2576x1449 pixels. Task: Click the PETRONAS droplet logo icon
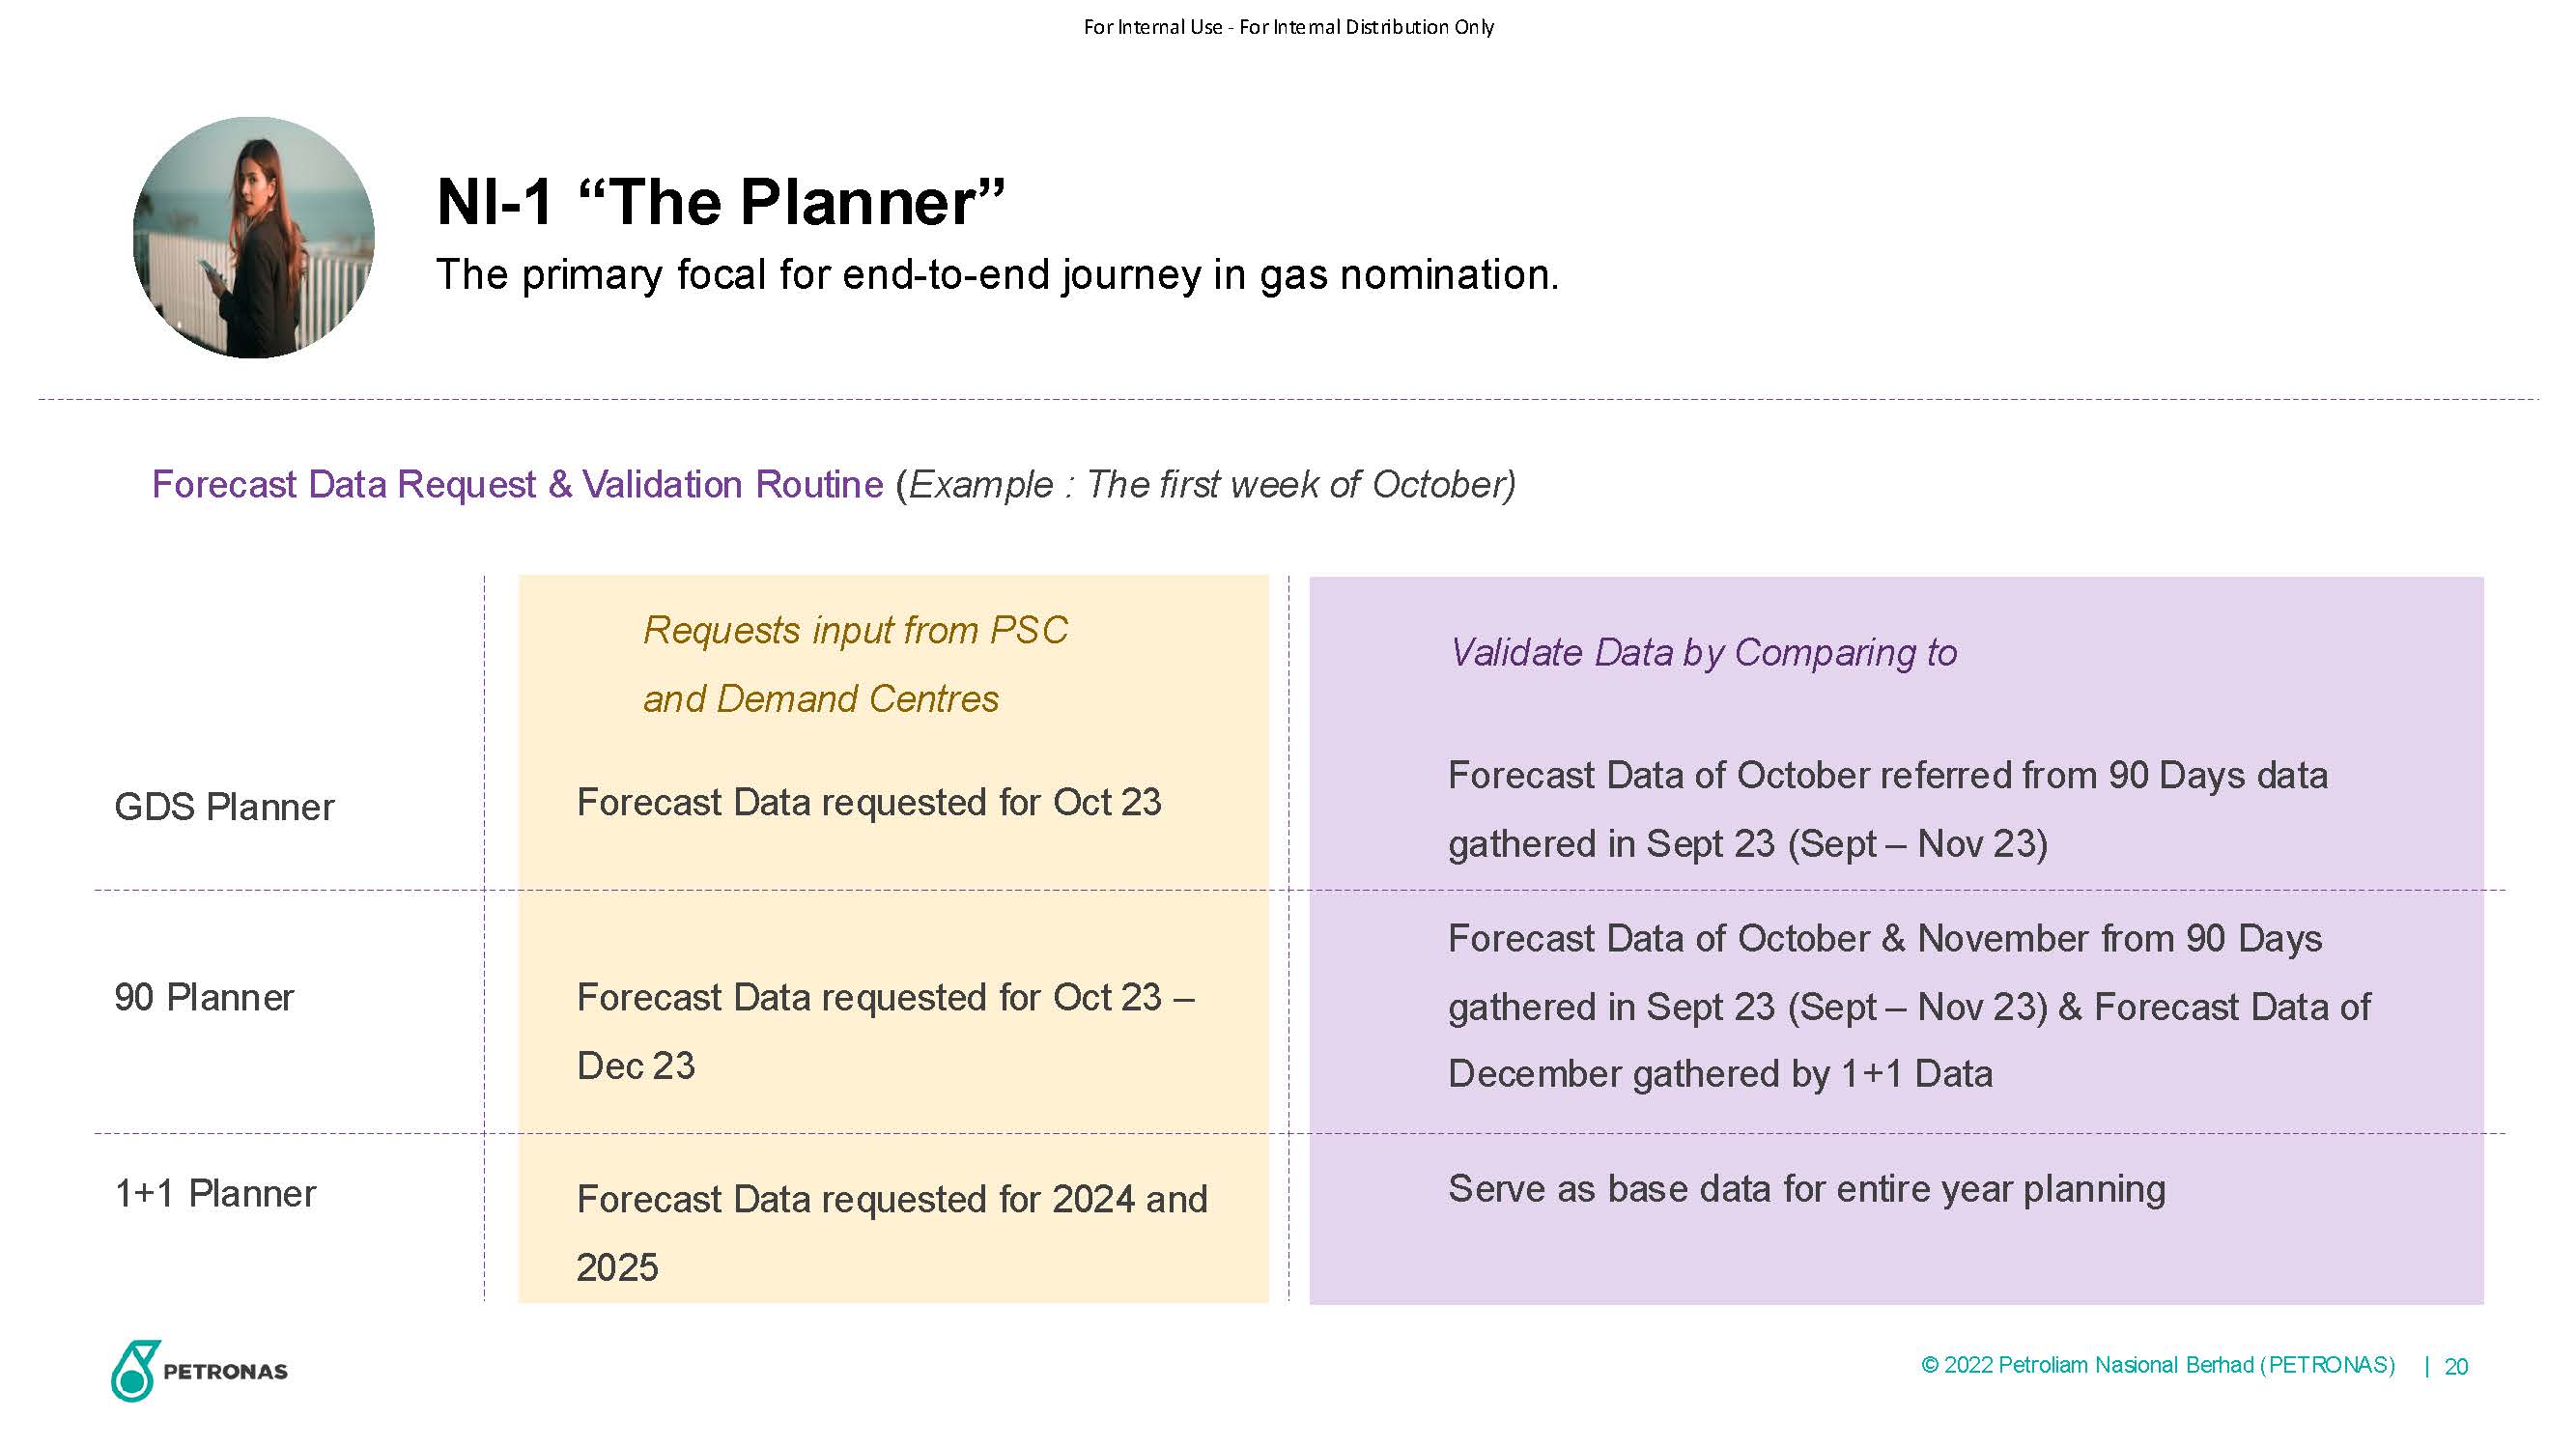(135, 1370)
